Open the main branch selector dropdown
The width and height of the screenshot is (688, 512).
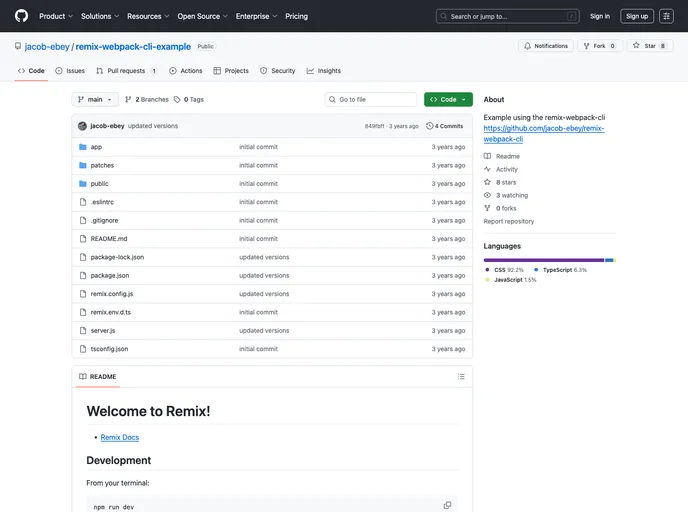point(95,100)
